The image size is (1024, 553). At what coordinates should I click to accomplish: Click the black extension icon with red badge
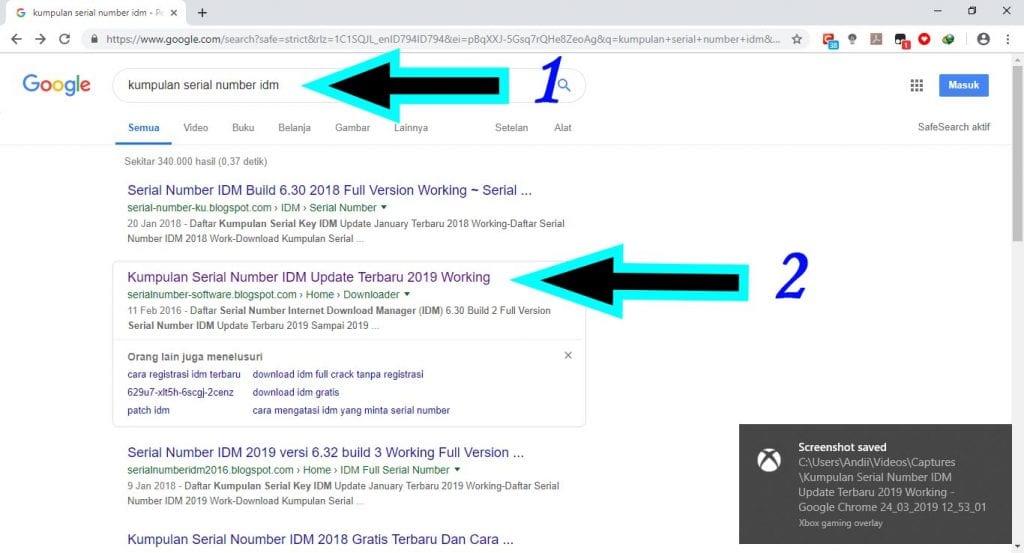[x=902, y=40]
